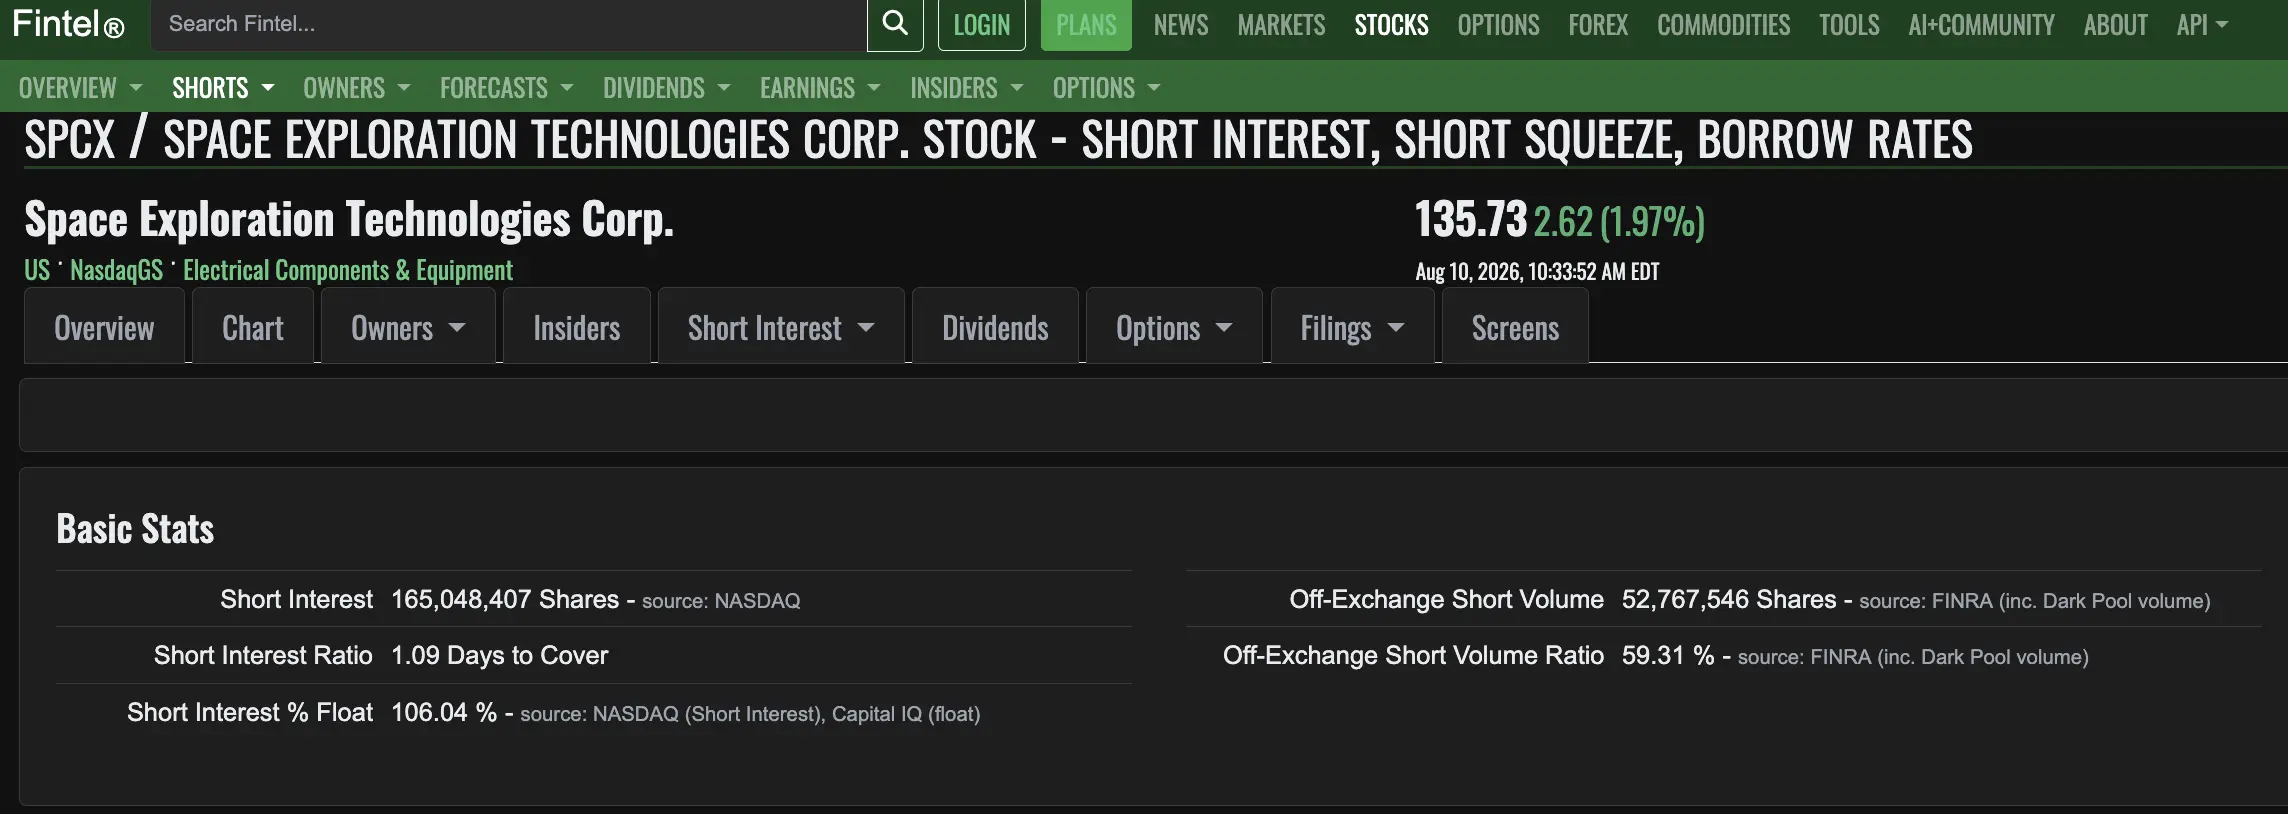
Task: Click the 165,048,407 Shares short interest value
Action: [x=505, y=599]
